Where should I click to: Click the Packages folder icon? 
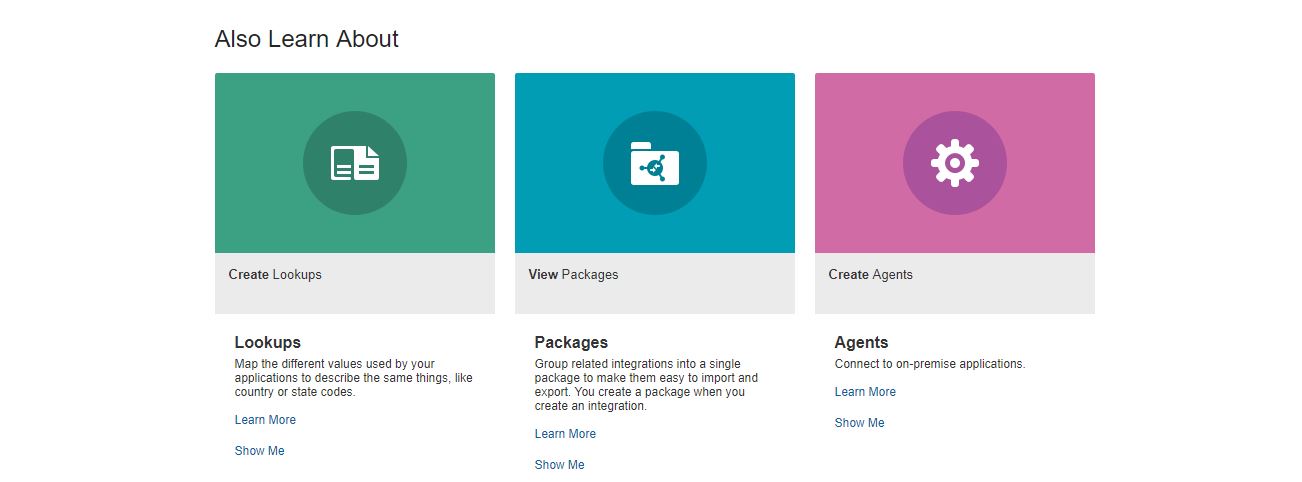[655, 163]
